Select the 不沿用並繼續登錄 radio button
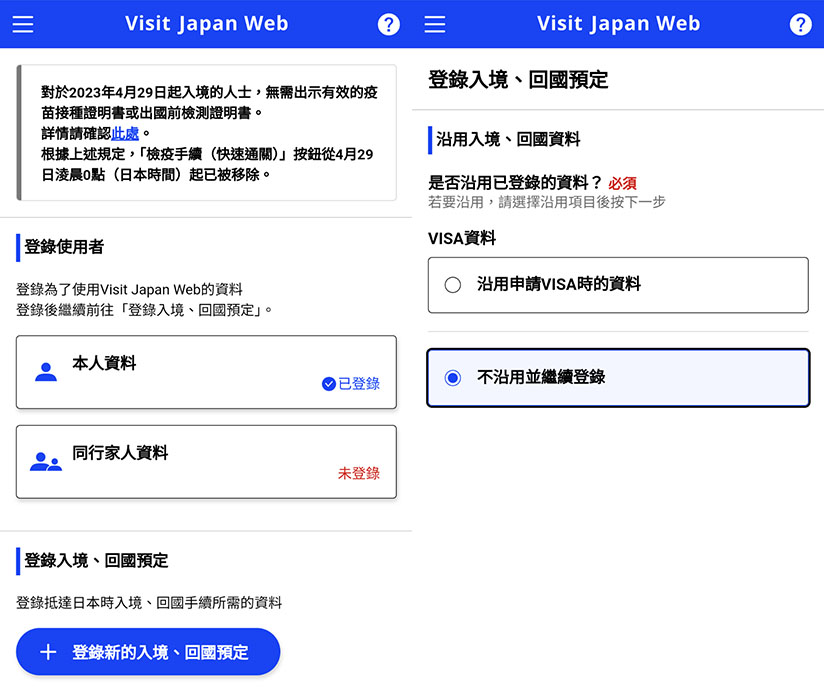 [452, 378]
